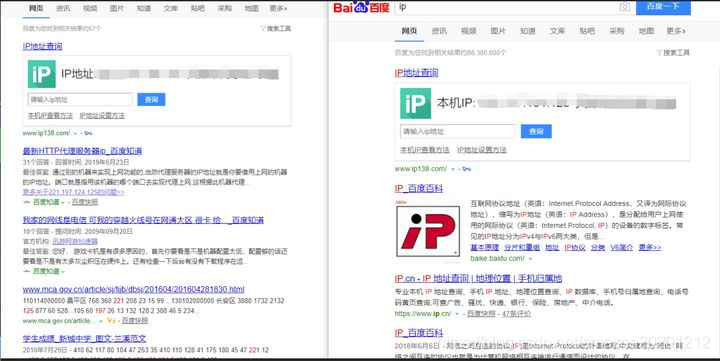Click 查询 button in left window IP widget

coord(151,99)
